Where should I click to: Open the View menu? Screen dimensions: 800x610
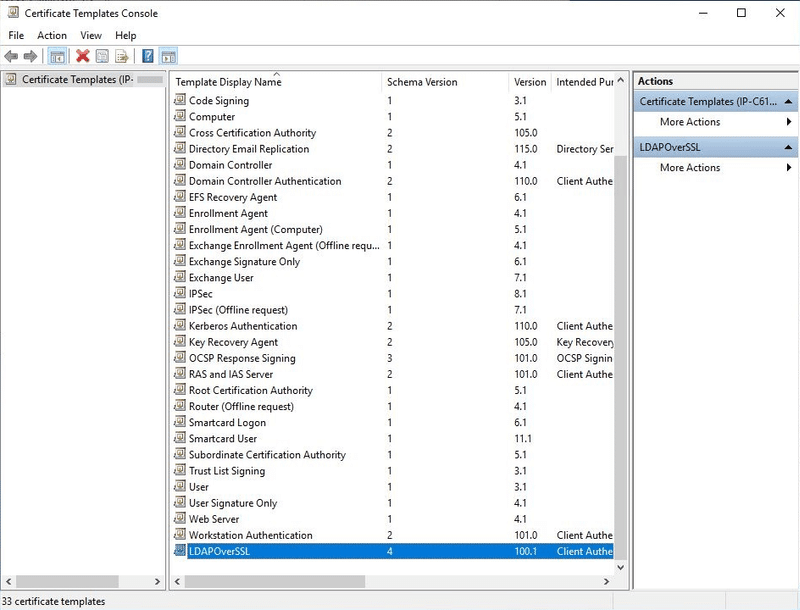tap(91, 35)
